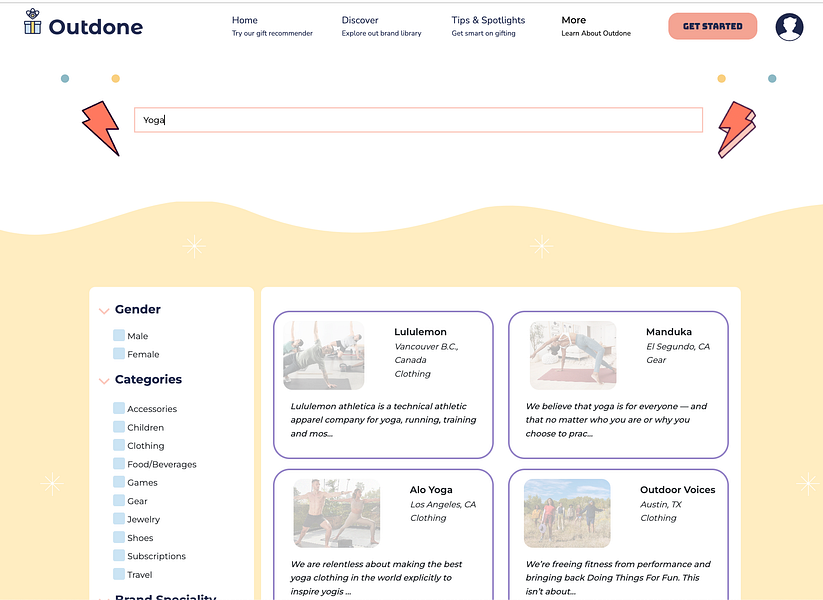Screen dimensions: 823x600
Task: Open the Alo Yoga brand title
Action: click(x=431, y=490)
